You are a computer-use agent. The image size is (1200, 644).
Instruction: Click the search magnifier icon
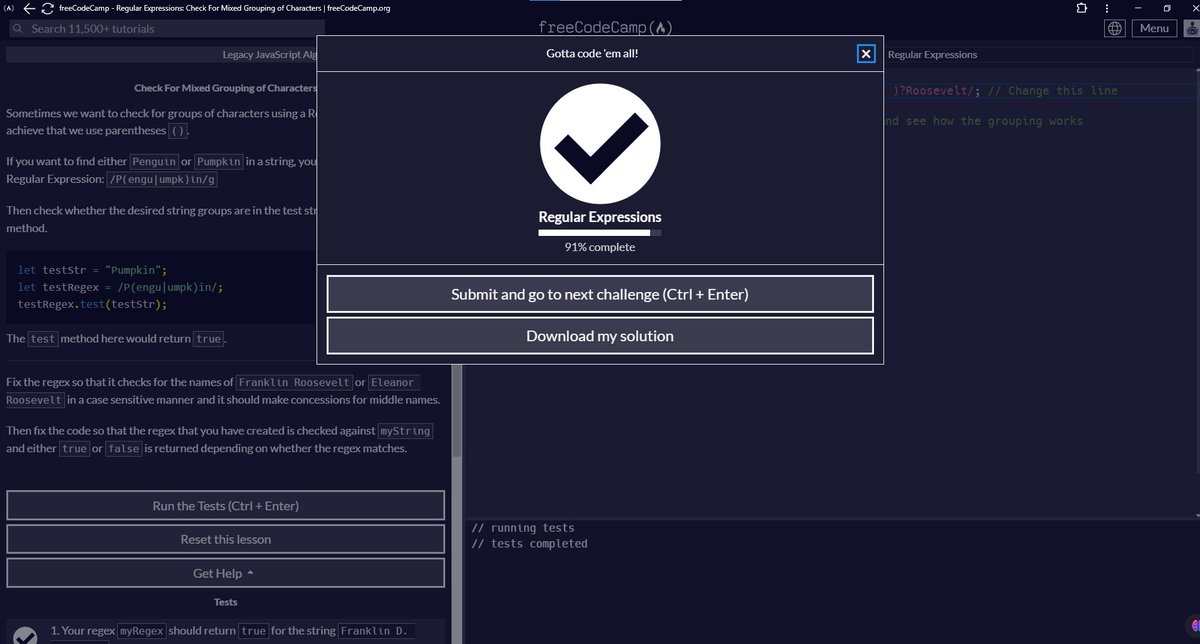[17, 29]
